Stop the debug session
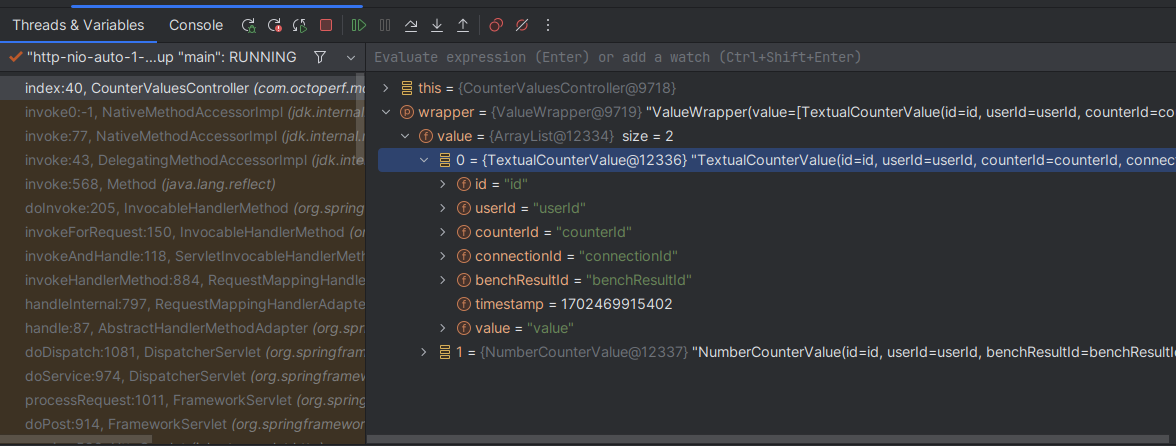The image size is (1176, 446). tap(326, 25)
